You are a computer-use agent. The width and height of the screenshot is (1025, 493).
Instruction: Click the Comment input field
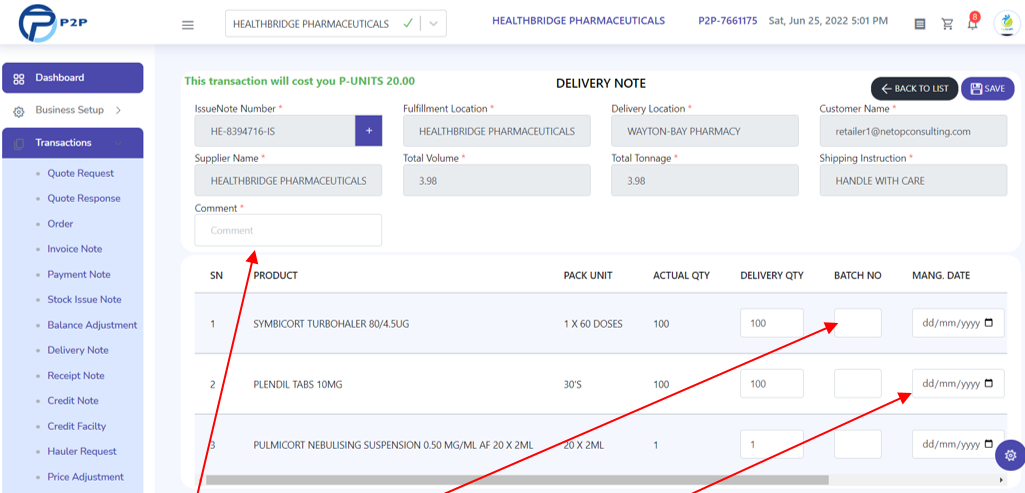(x=288, y=230)
